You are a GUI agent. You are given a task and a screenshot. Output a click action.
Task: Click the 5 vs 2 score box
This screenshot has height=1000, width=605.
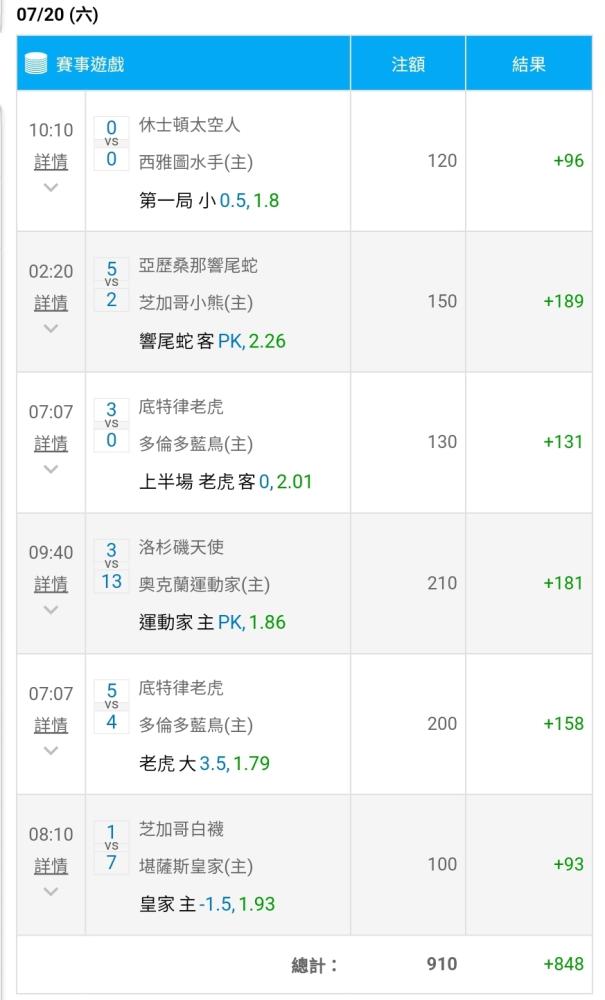pos(112,284)
